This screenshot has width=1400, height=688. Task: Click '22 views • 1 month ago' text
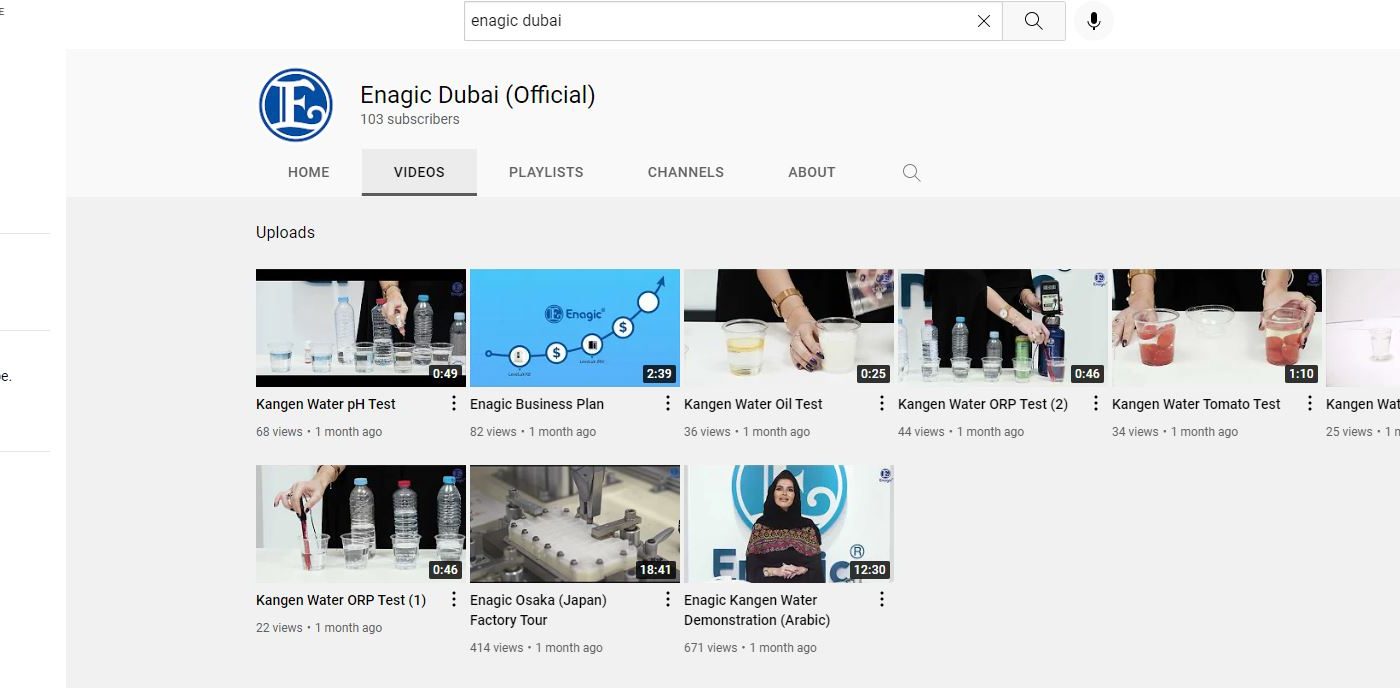pos(319,628)
